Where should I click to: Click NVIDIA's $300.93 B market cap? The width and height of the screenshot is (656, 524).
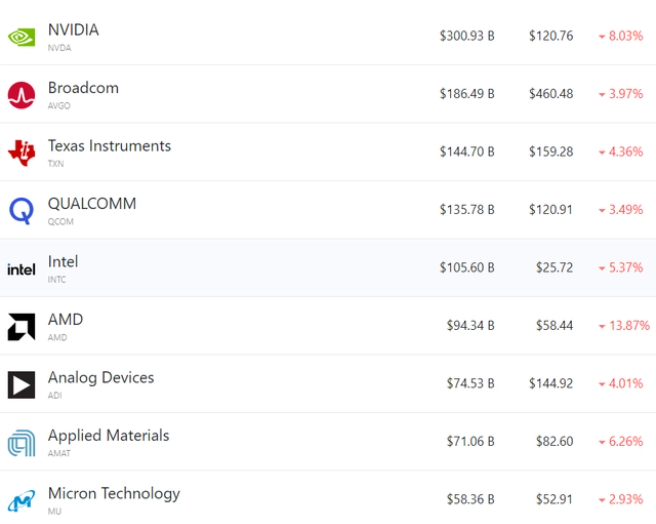coord(467,36)
